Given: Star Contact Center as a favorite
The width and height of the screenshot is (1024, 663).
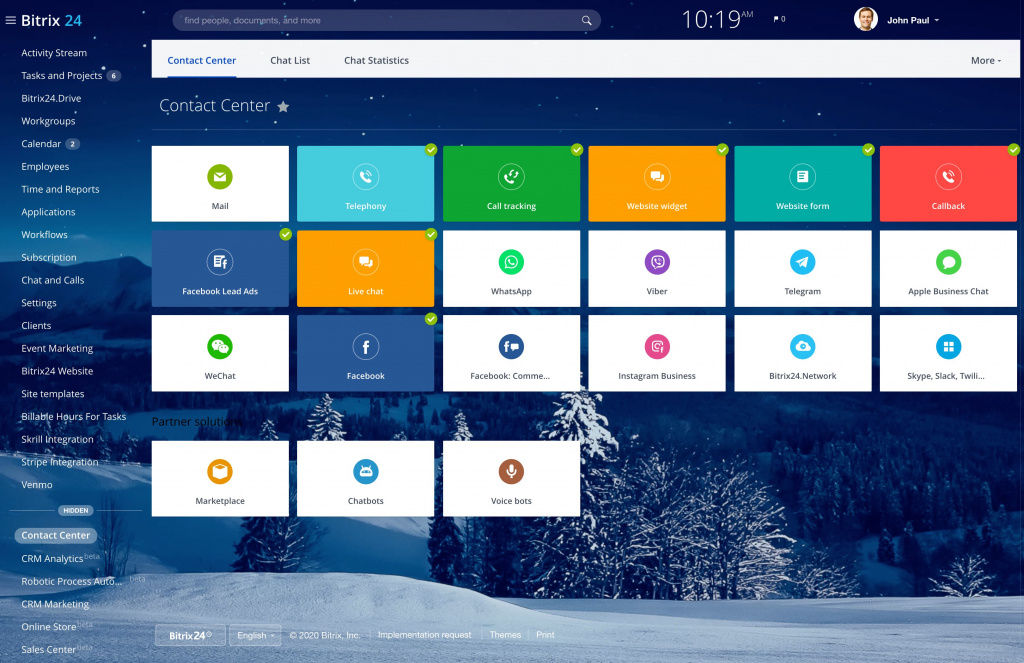Looking at the screenshot, I should pyautogui.click(x=283, y=106).
